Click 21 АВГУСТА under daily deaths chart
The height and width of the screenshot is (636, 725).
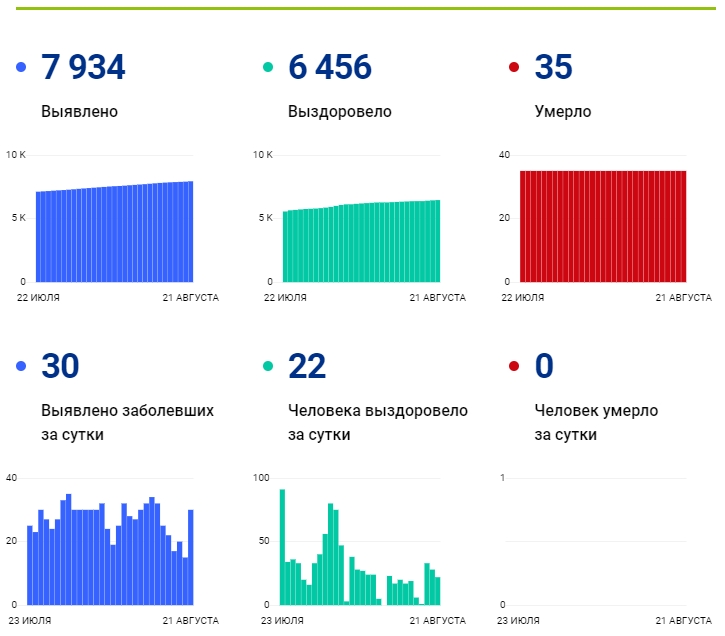(683, 621)
